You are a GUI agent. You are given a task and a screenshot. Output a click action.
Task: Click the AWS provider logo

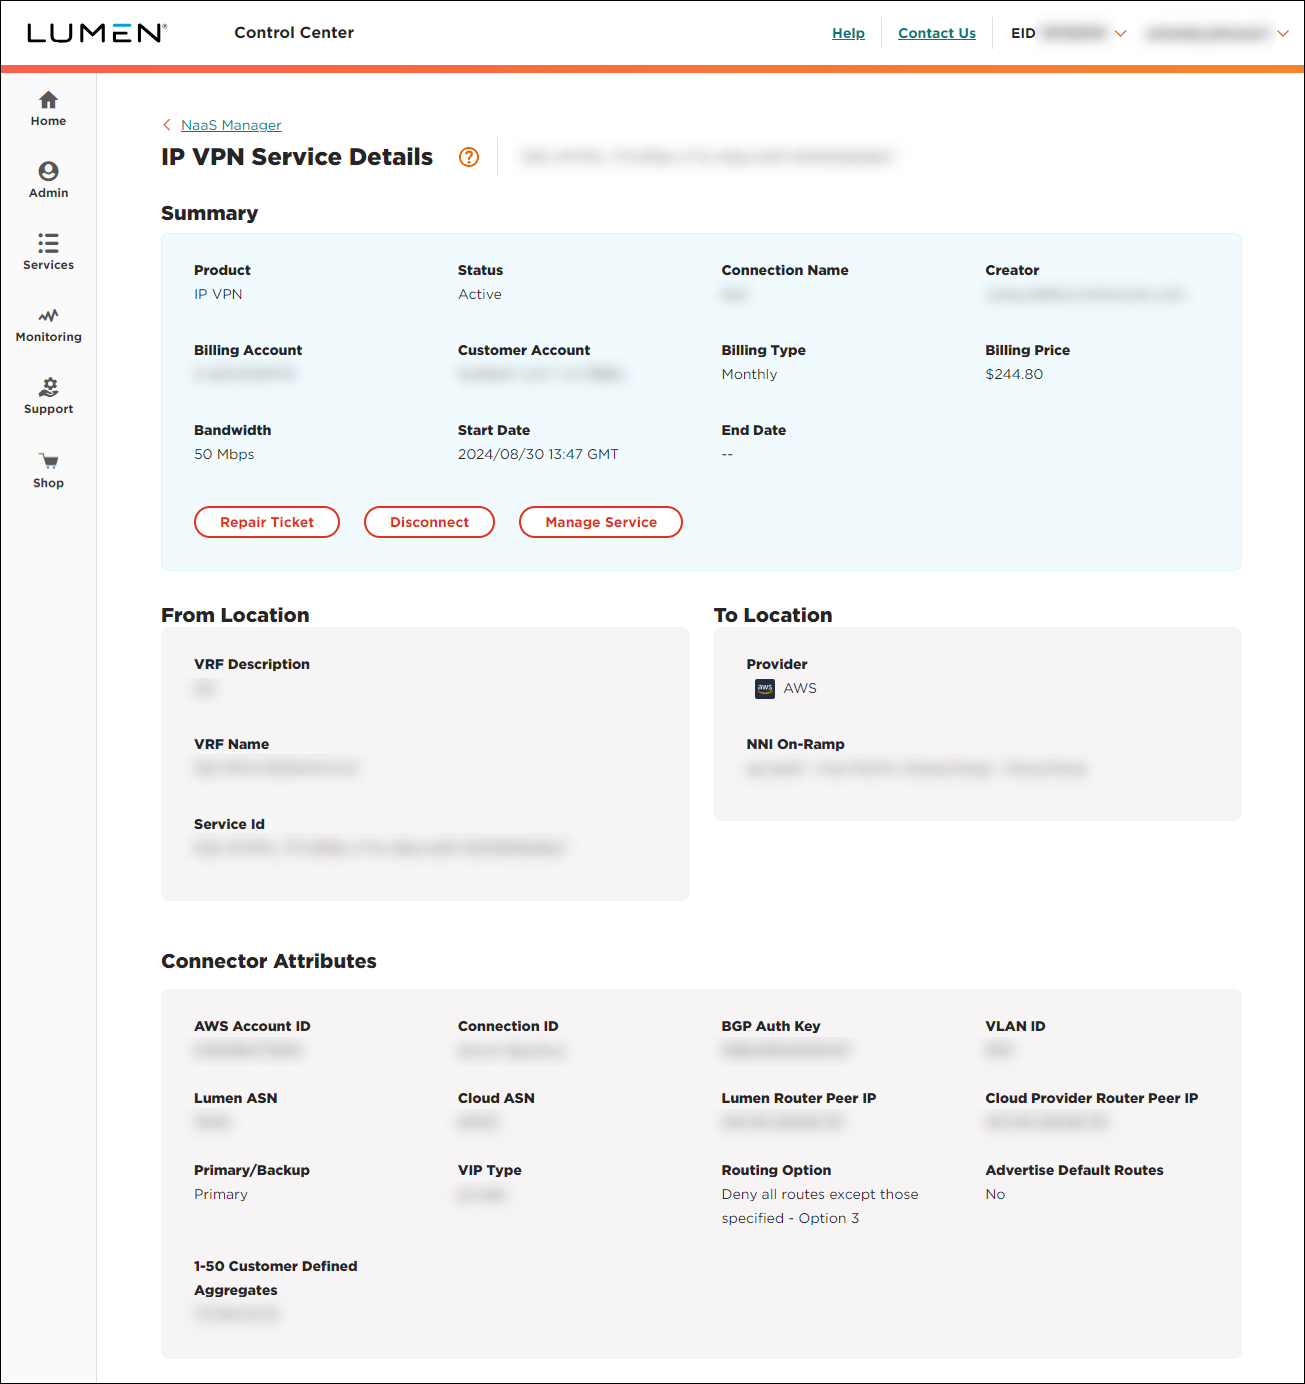click(765, 688)
